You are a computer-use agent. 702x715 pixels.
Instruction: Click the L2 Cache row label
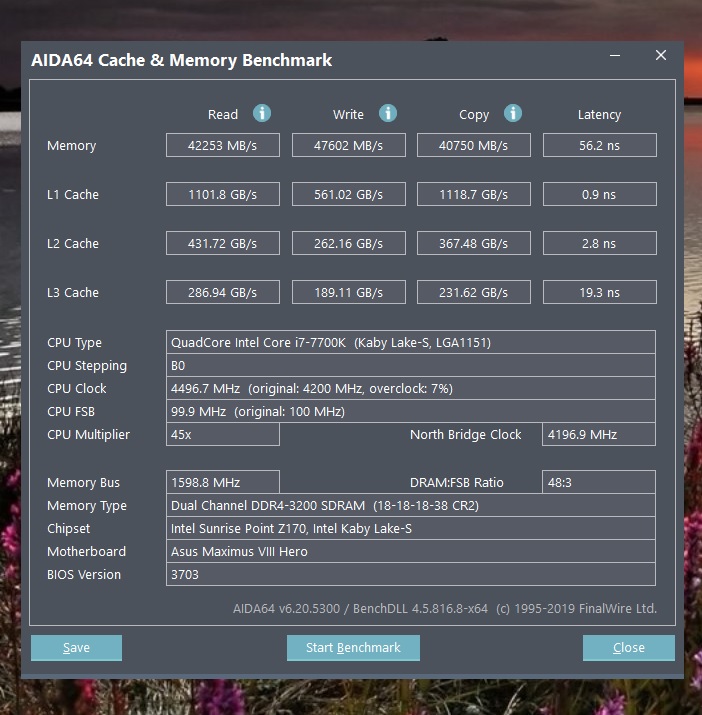click(73, 243)
